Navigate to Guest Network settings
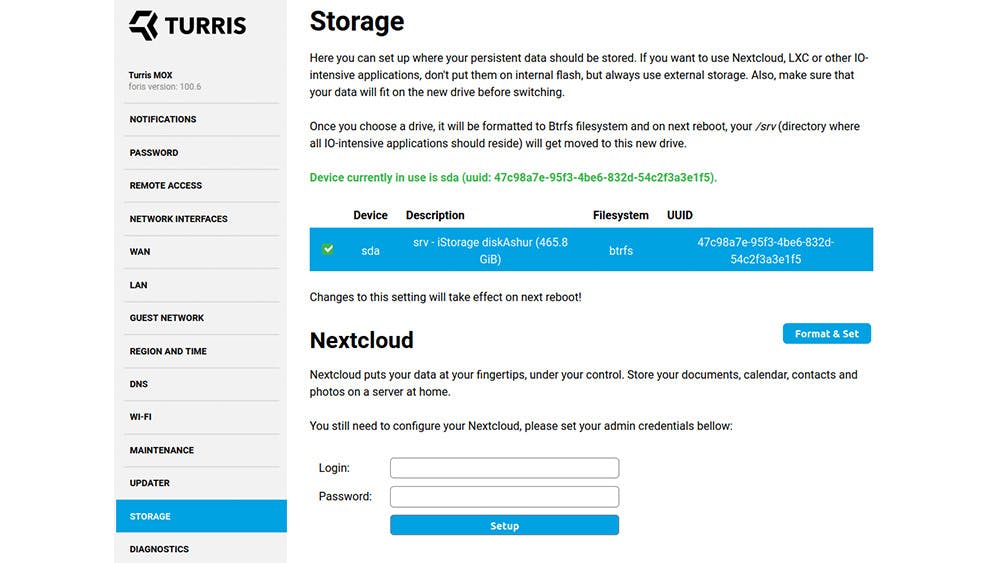The height and width of the screenshot is (563, 1000). click(166, 318)
